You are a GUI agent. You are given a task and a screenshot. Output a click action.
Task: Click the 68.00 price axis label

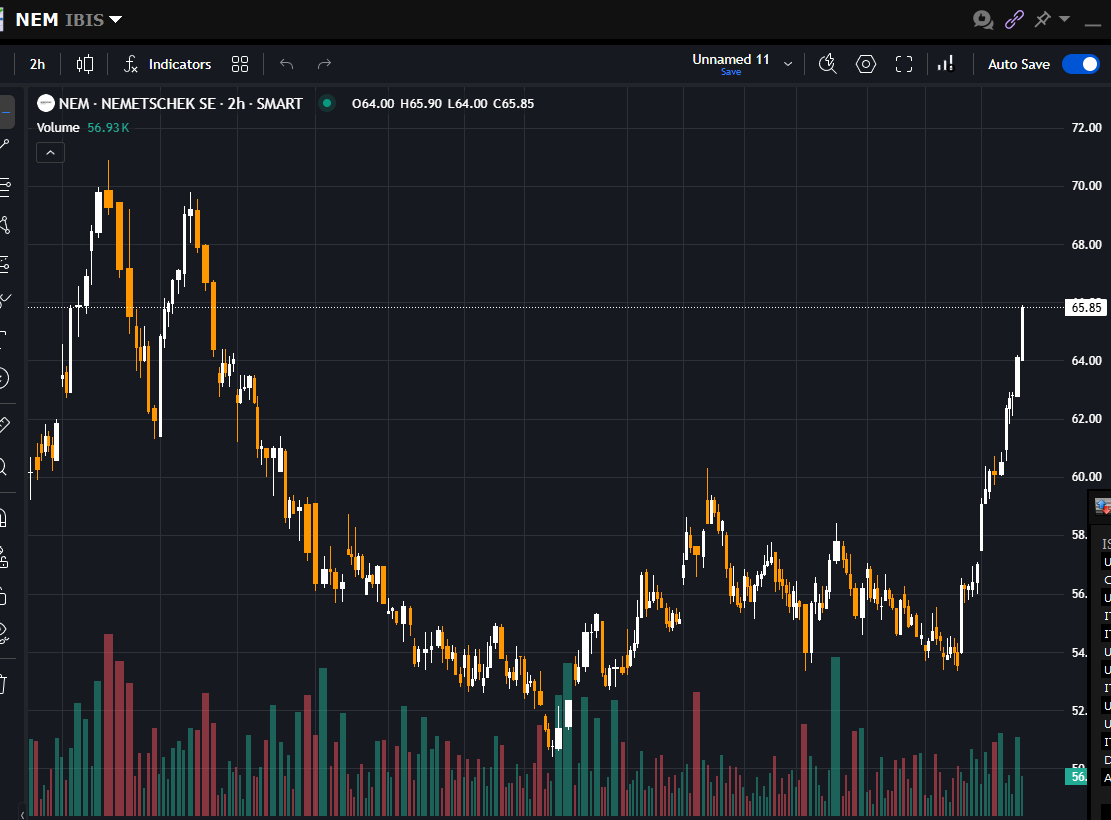click(1086, 245)
